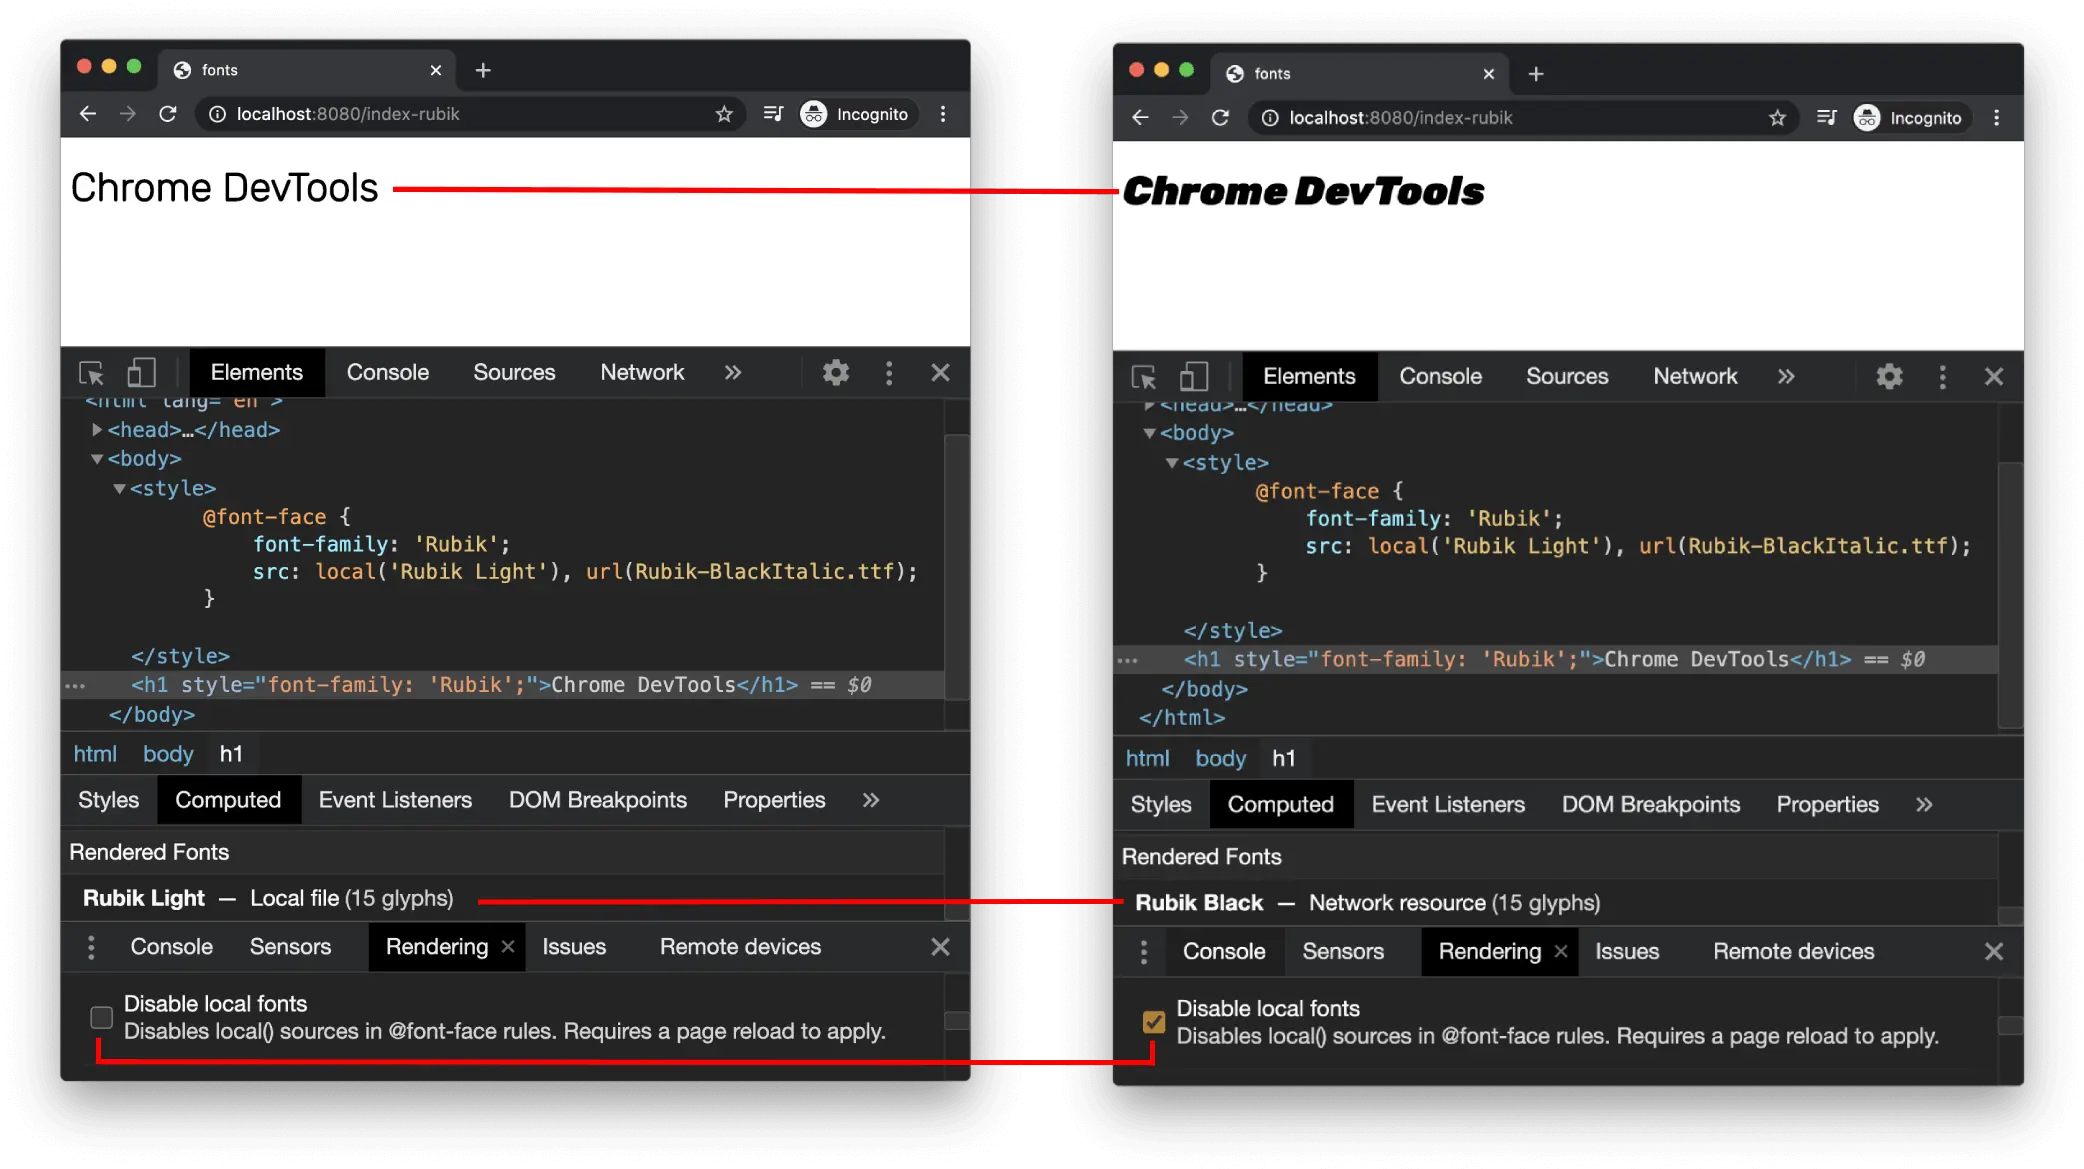This screenshot has height=1169, width=2084.
Task: Open Network panel in right DevTools
Action: (x=1695, y=377)
